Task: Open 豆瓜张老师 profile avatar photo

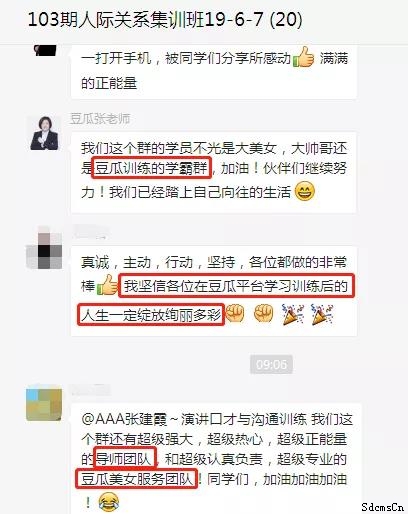Action: tap(44, 132)
